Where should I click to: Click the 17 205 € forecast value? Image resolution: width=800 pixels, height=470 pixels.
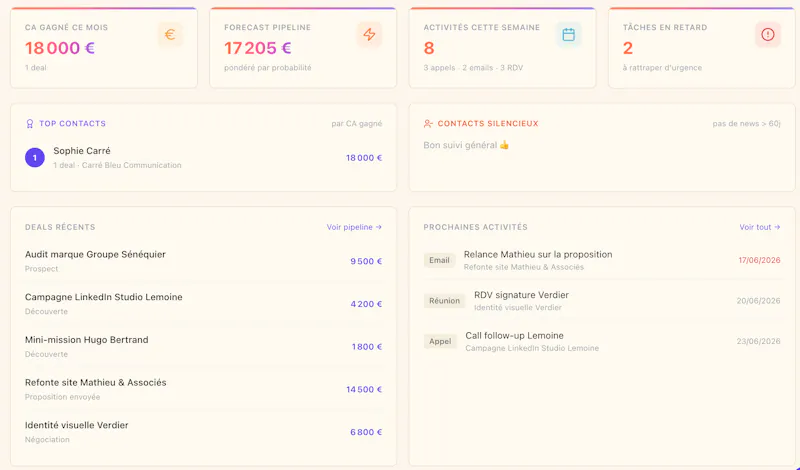(258, 48)
